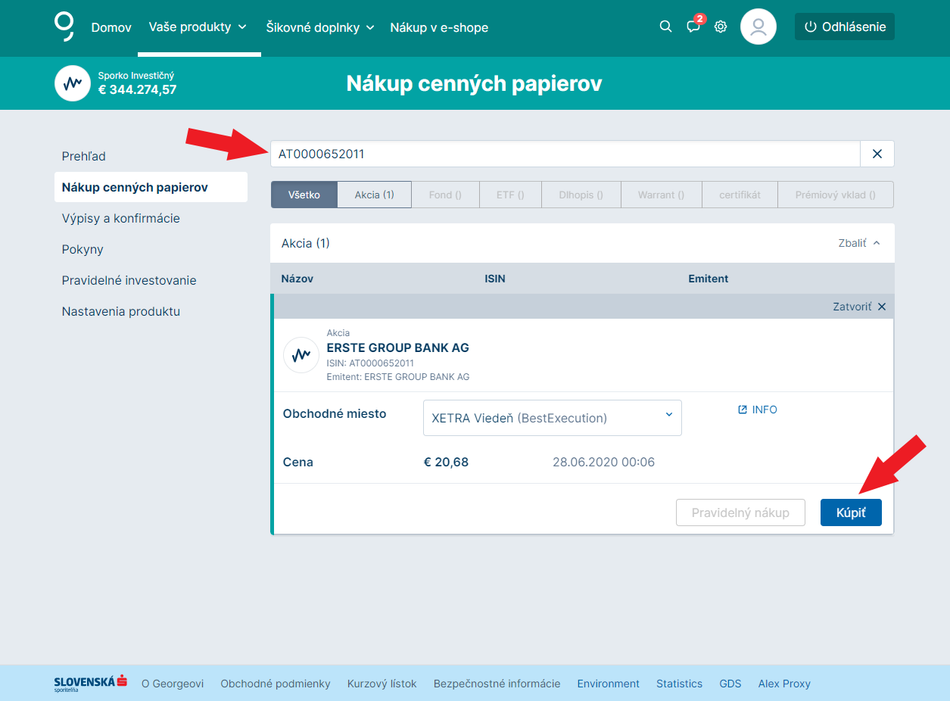Open Nákup cenných papierov in sidebar
This screenshot has height=701, width=950.
coord(151,187)
